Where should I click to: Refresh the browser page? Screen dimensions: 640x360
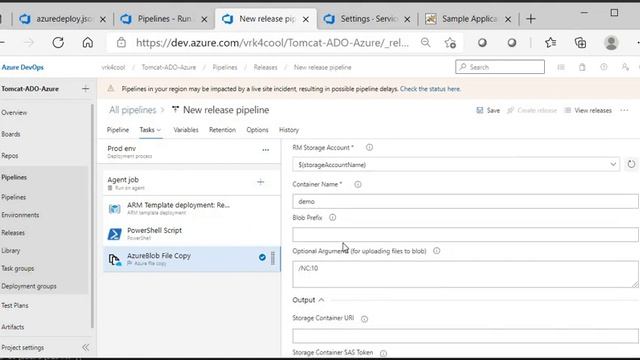(x=58, y=42)
